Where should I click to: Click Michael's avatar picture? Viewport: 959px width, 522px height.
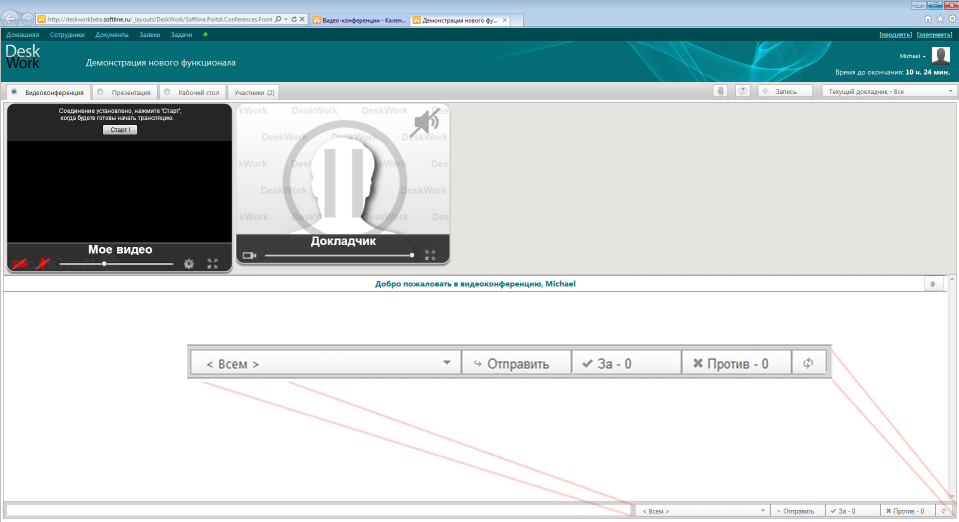coord(941,56)
